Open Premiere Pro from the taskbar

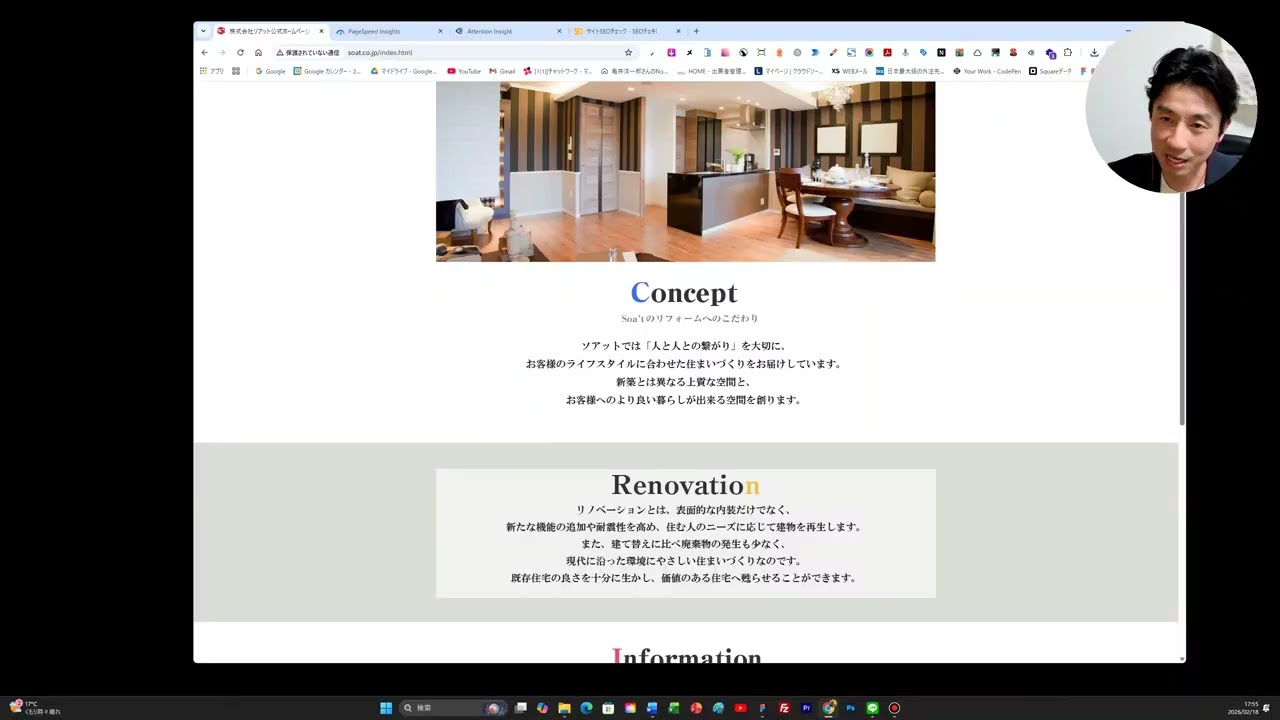(x=806, y=708)
